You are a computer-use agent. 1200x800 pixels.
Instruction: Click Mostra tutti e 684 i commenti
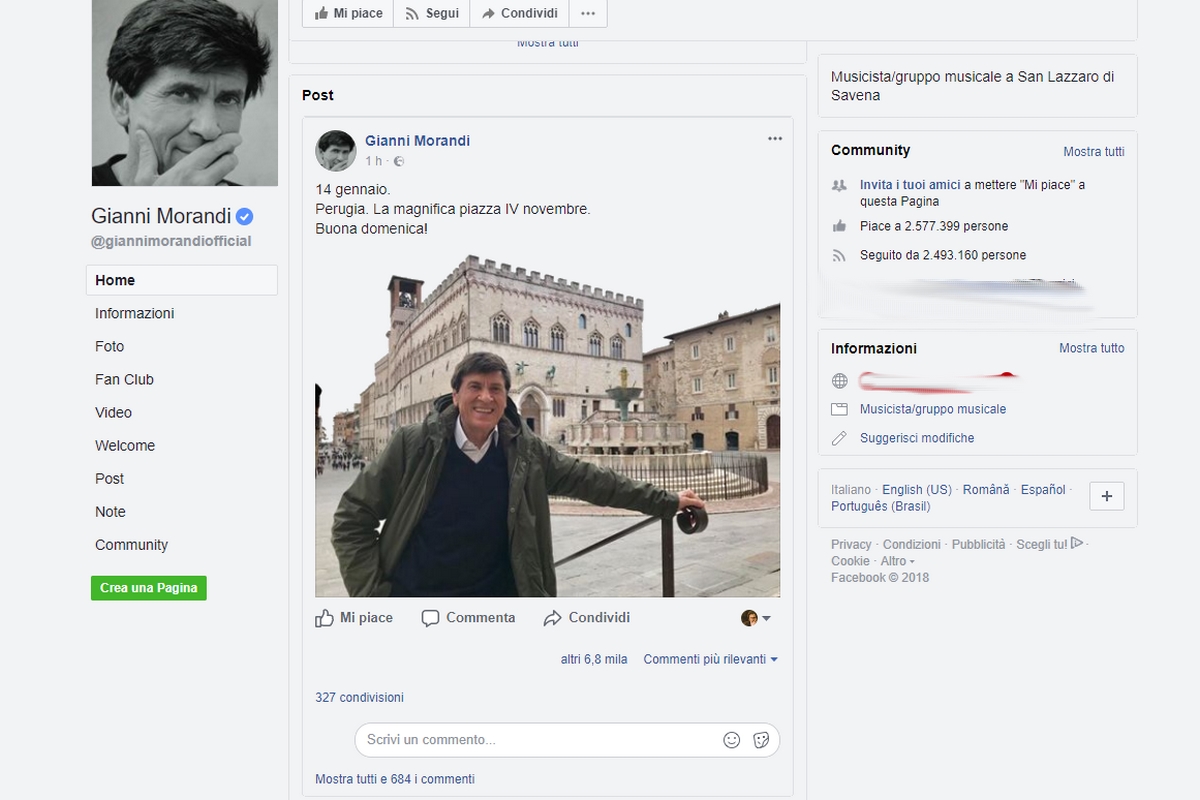(x=395, y=779)
